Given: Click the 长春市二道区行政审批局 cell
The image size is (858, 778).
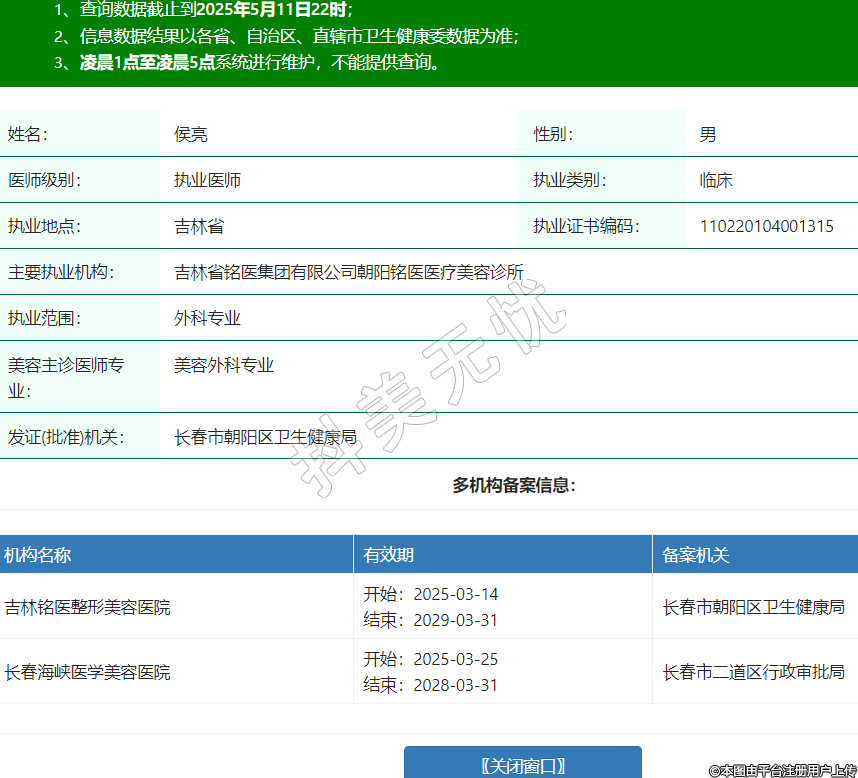Looking at the screenshot, I should click(x=753, y=672).
